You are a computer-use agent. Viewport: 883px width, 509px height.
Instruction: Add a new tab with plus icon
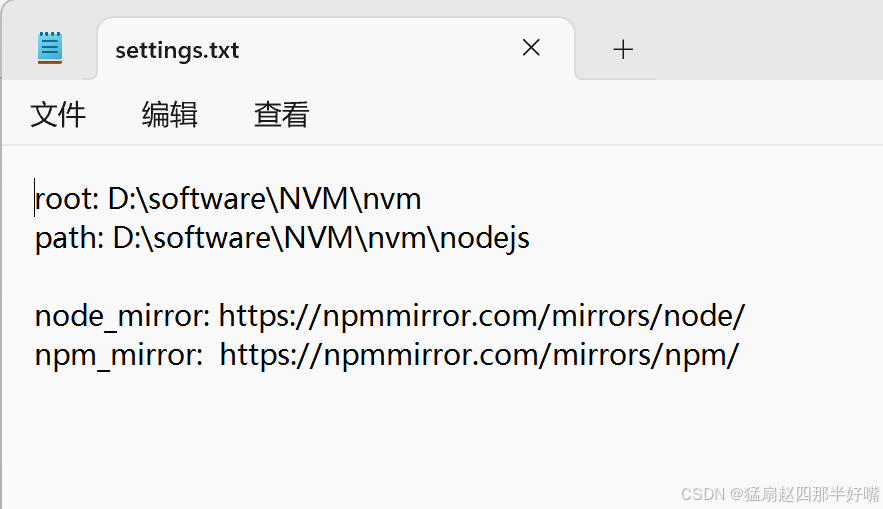point(623,50)
